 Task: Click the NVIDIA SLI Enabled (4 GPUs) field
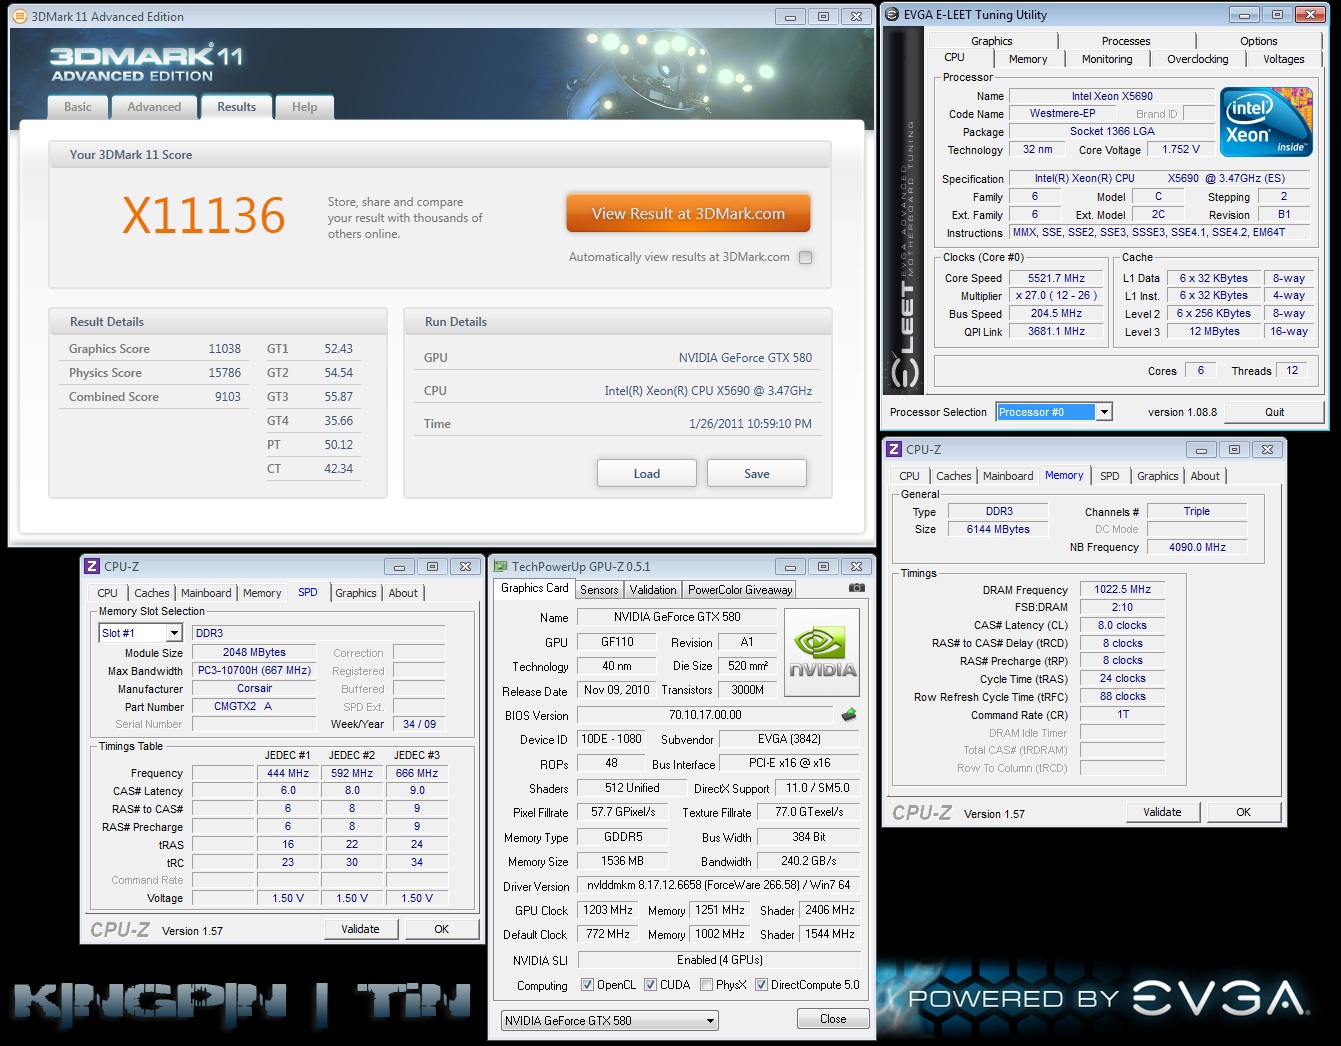coord(718,960)
